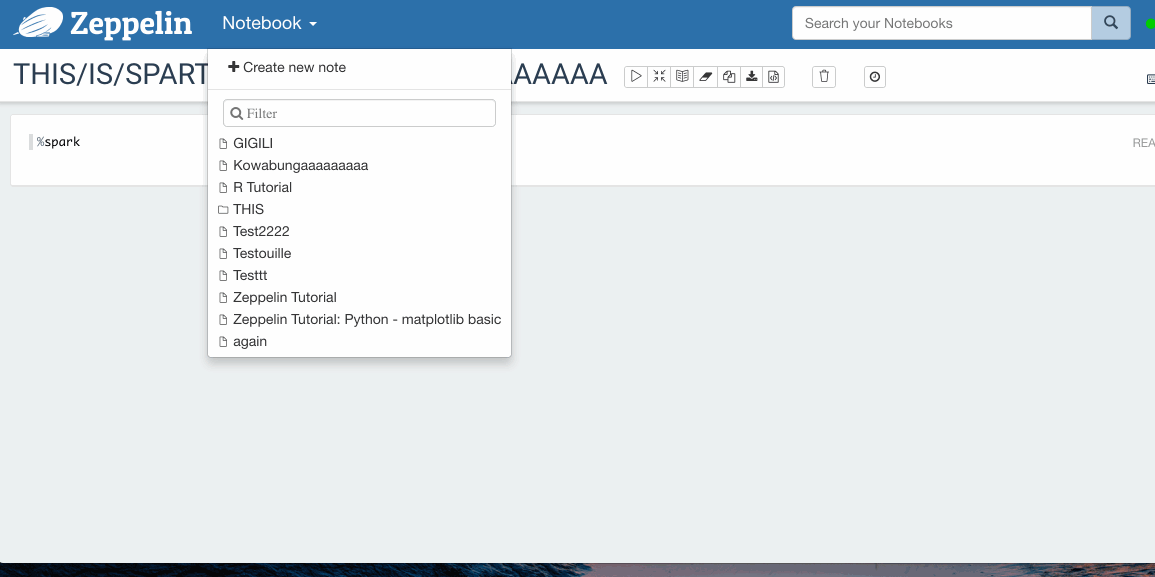The height and width of the screenshot is (577, 1155).
Task: Open the Zeppelin Tutorial note
Action: click(x=284, y=298)
